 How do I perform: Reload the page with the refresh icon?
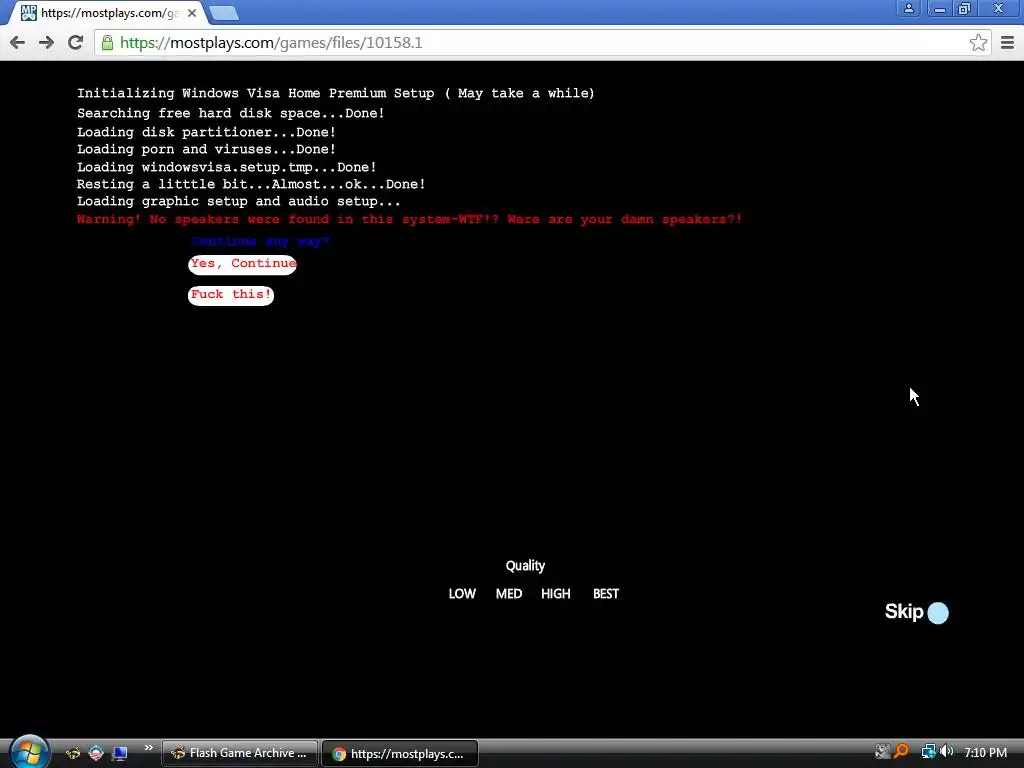click(x=76, y=43)
